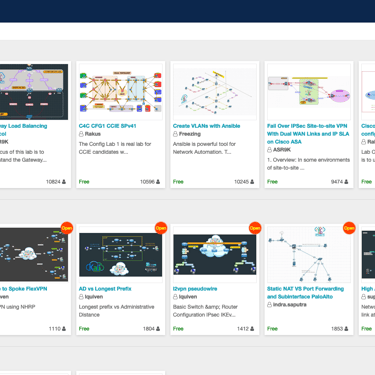View the l2vpn pseudowire topology thumbnail
This screenshot has height=375, width=375.
215,255
